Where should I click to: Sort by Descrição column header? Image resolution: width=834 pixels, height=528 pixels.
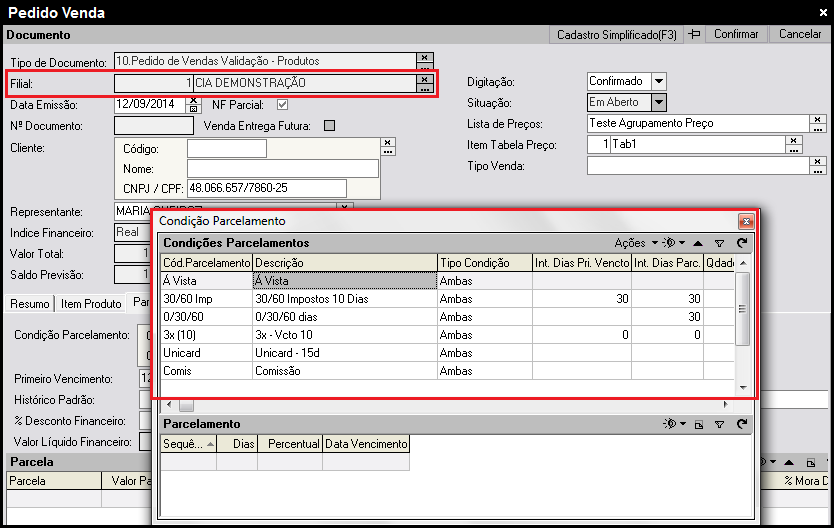pyautogui.click(x=345, y=263)
